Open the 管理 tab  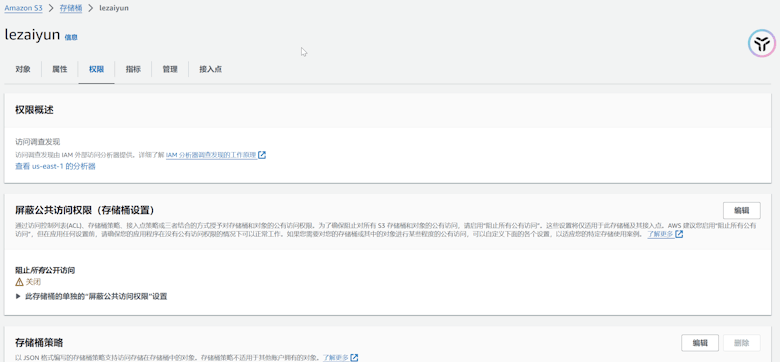coord(170,69)
